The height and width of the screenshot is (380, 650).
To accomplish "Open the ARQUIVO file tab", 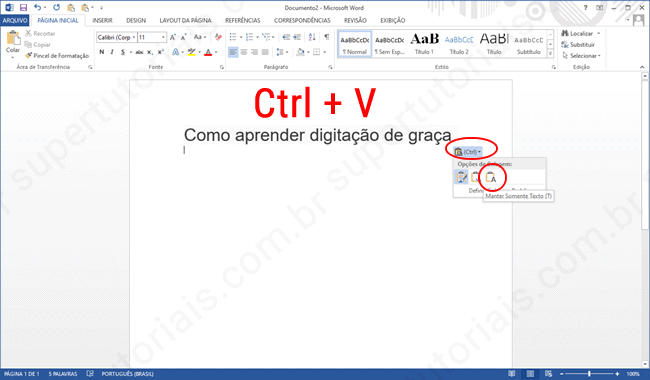I will [x=15, y=20].
